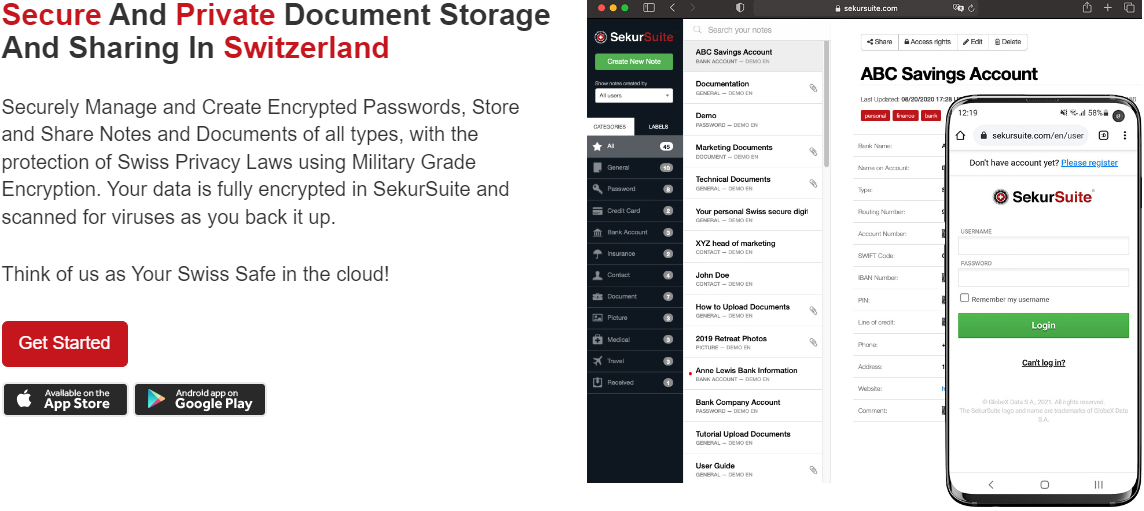
Task: Select the Picture category
Action: coord(634,318)
